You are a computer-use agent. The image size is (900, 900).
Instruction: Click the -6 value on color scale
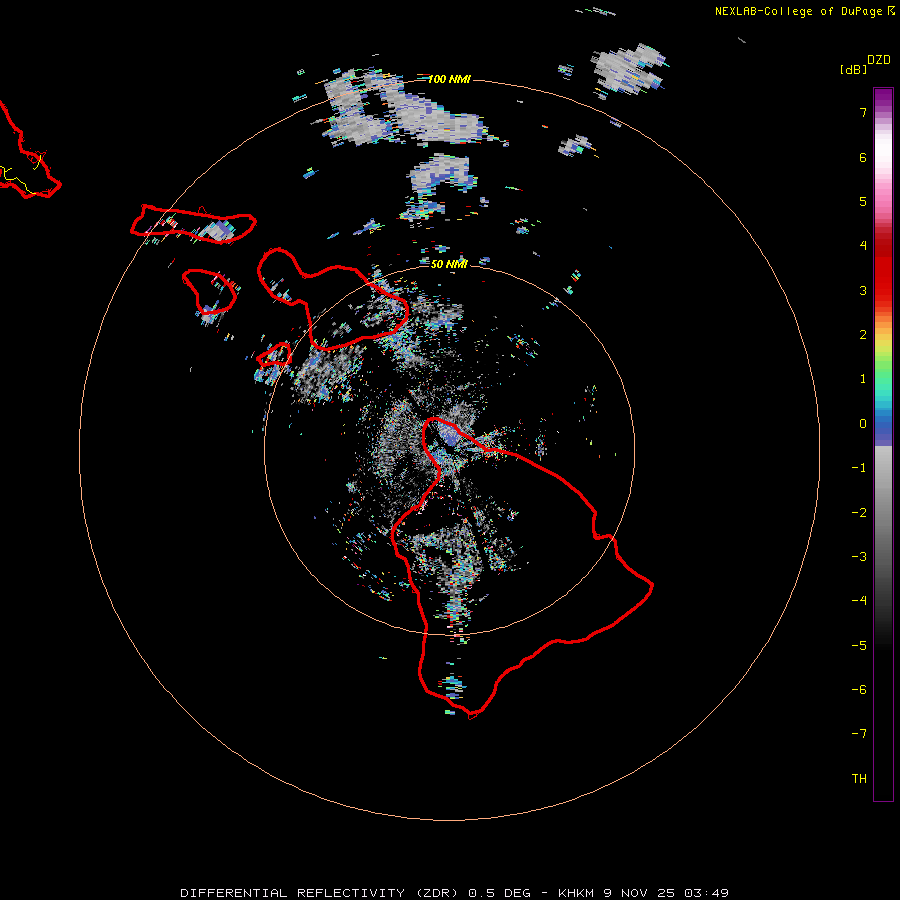859,690
